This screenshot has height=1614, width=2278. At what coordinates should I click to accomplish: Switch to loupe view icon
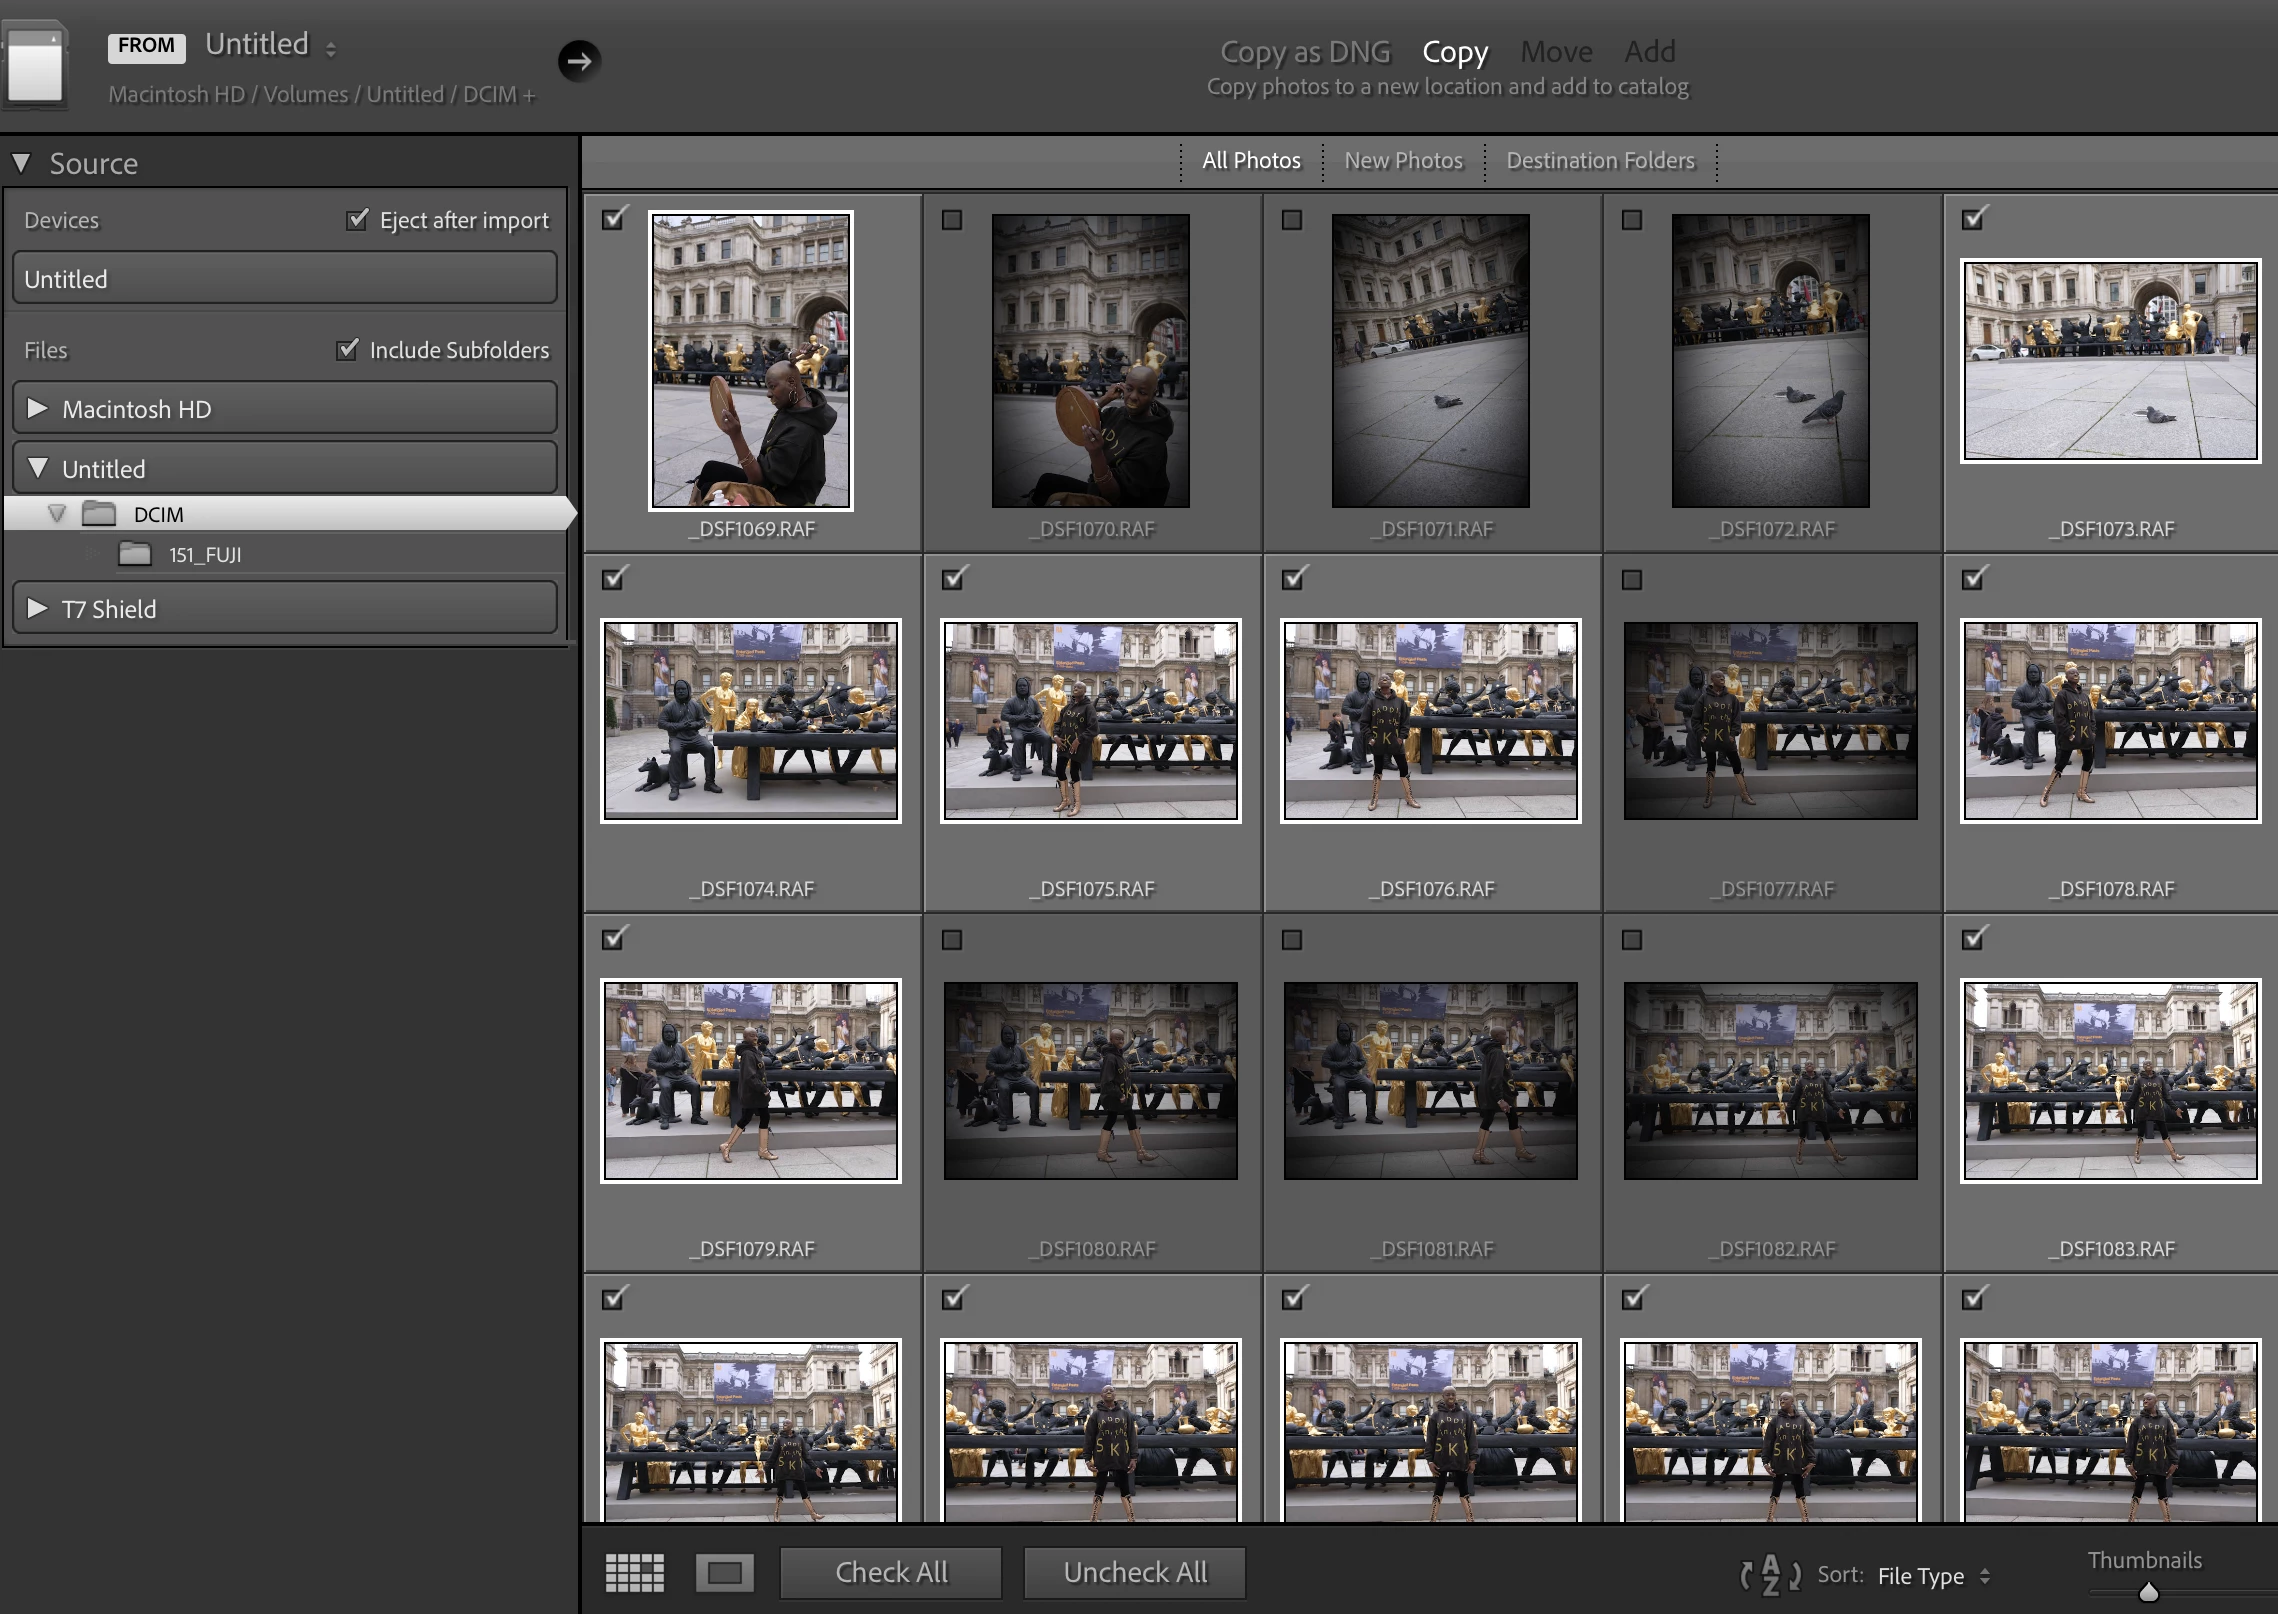724,1573
